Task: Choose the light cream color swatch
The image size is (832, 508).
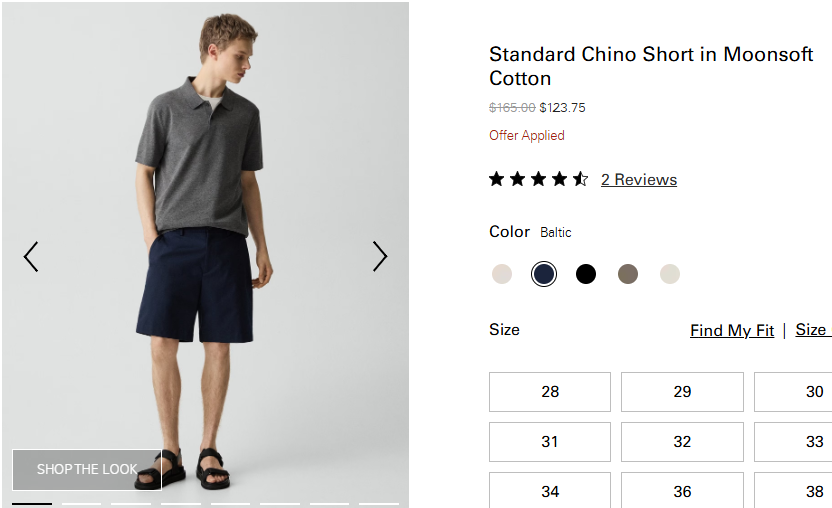Action: point(670,274)
